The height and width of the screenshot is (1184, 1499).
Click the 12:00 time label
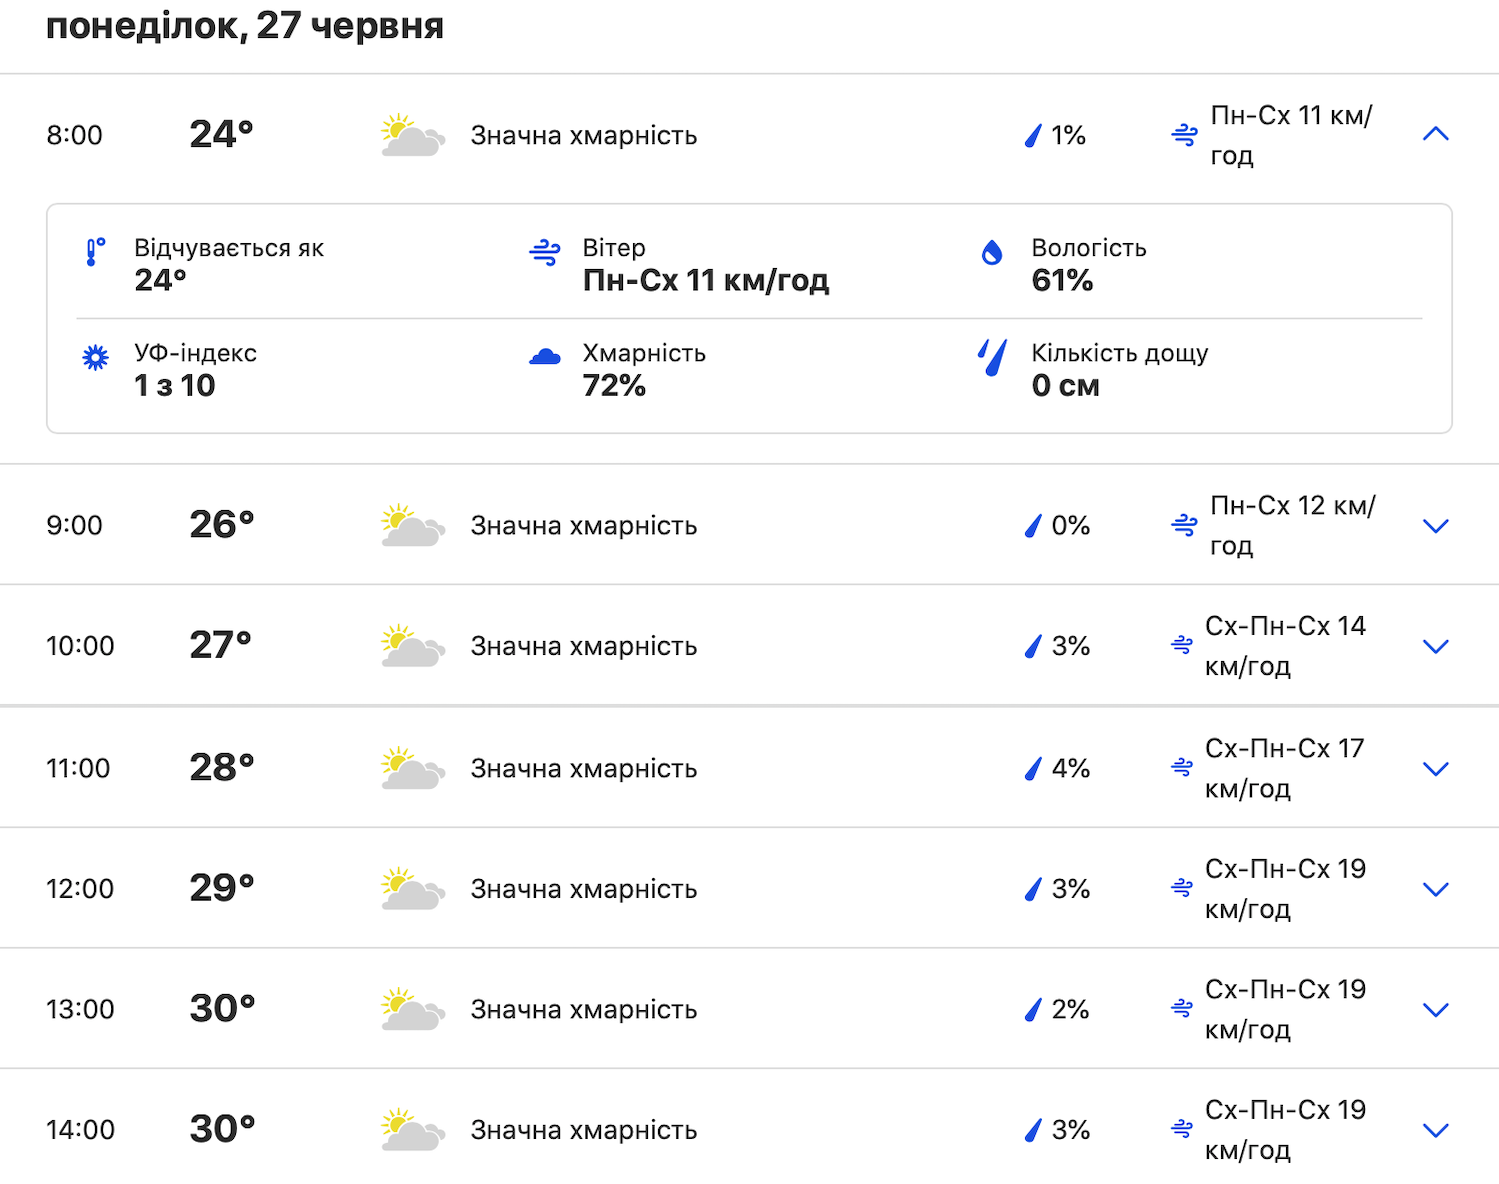pyautogui.click(x=80, y=889)
